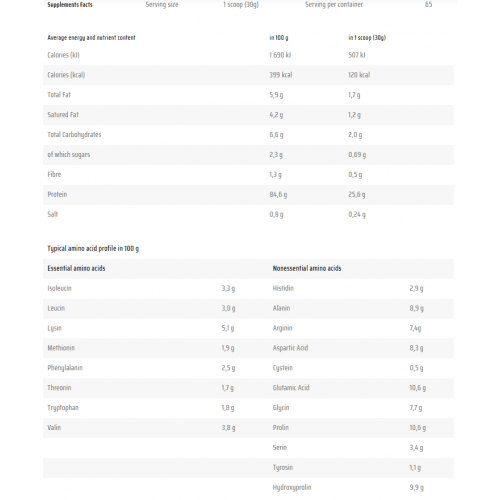Screen dimensions: 500x500
Task: Select the Hydroxyprolin 9,9 g value
Action: (x=417, y=488)
